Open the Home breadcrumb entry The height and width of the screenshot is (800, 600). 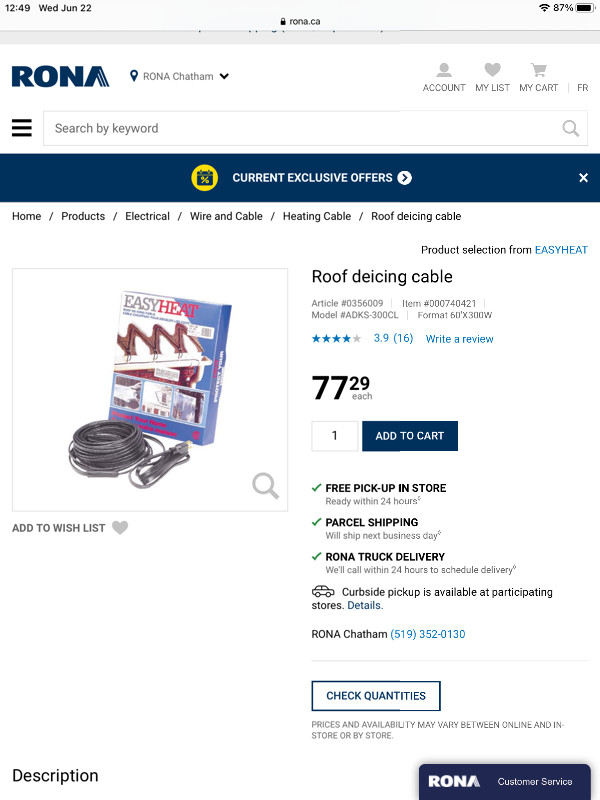[26, 216]
